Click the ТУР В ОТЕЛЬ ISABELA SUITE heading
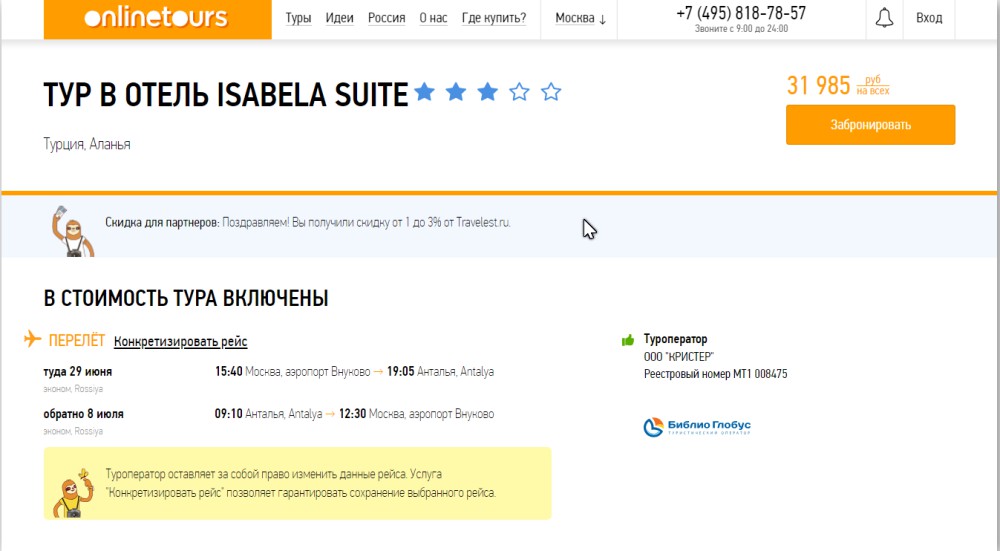 [226, 94]
